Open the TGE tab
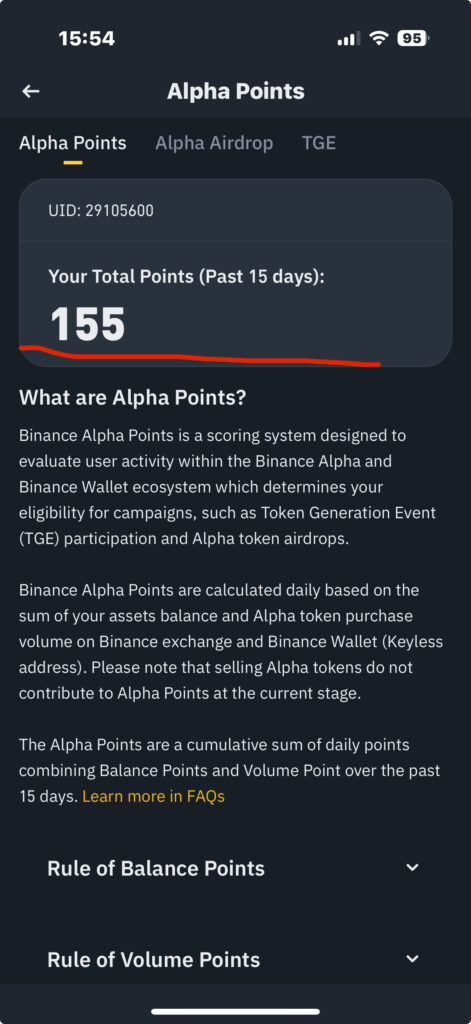Image resolution: width=471 pixels, height=1024 pixels. click(x=319, y=143)
